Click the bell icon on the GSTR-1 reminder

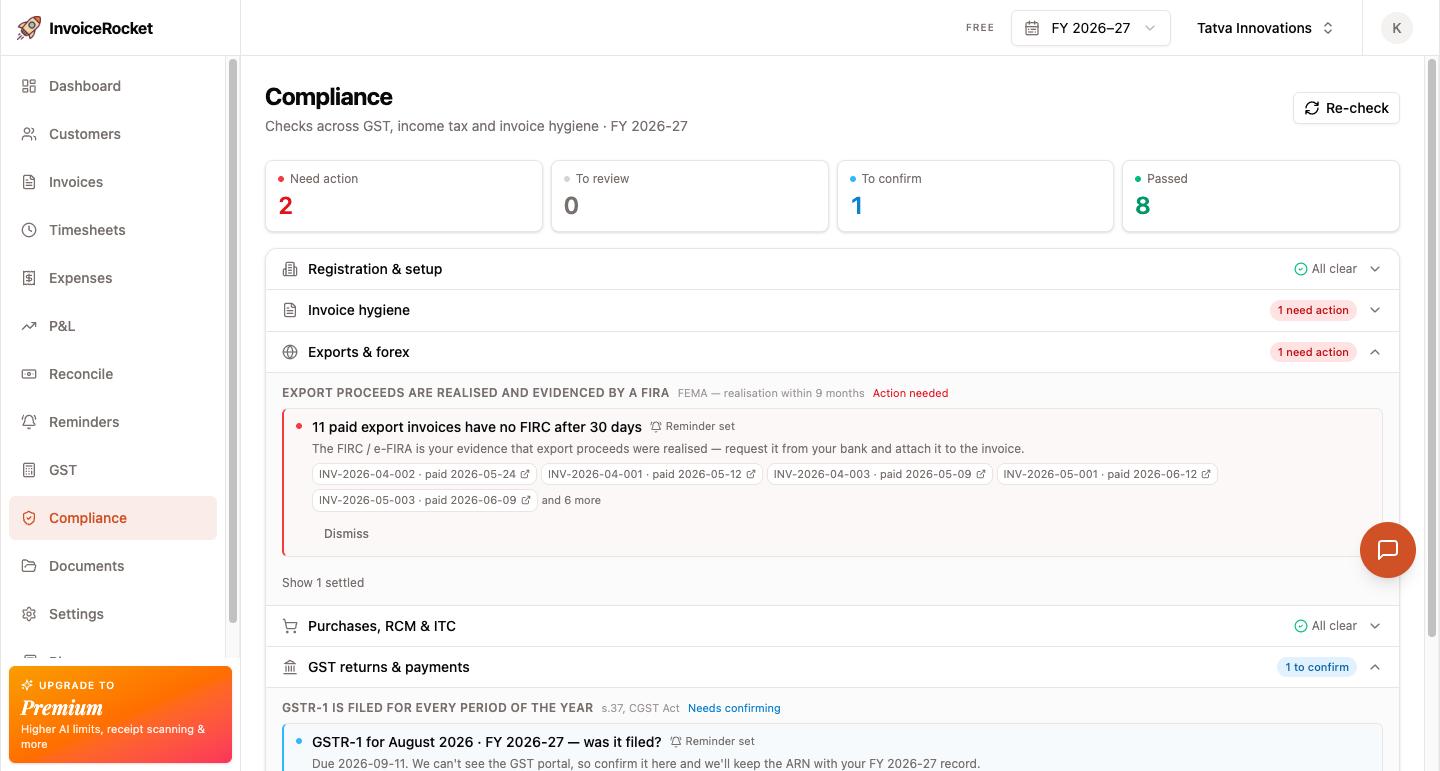[x=676, y=741]
